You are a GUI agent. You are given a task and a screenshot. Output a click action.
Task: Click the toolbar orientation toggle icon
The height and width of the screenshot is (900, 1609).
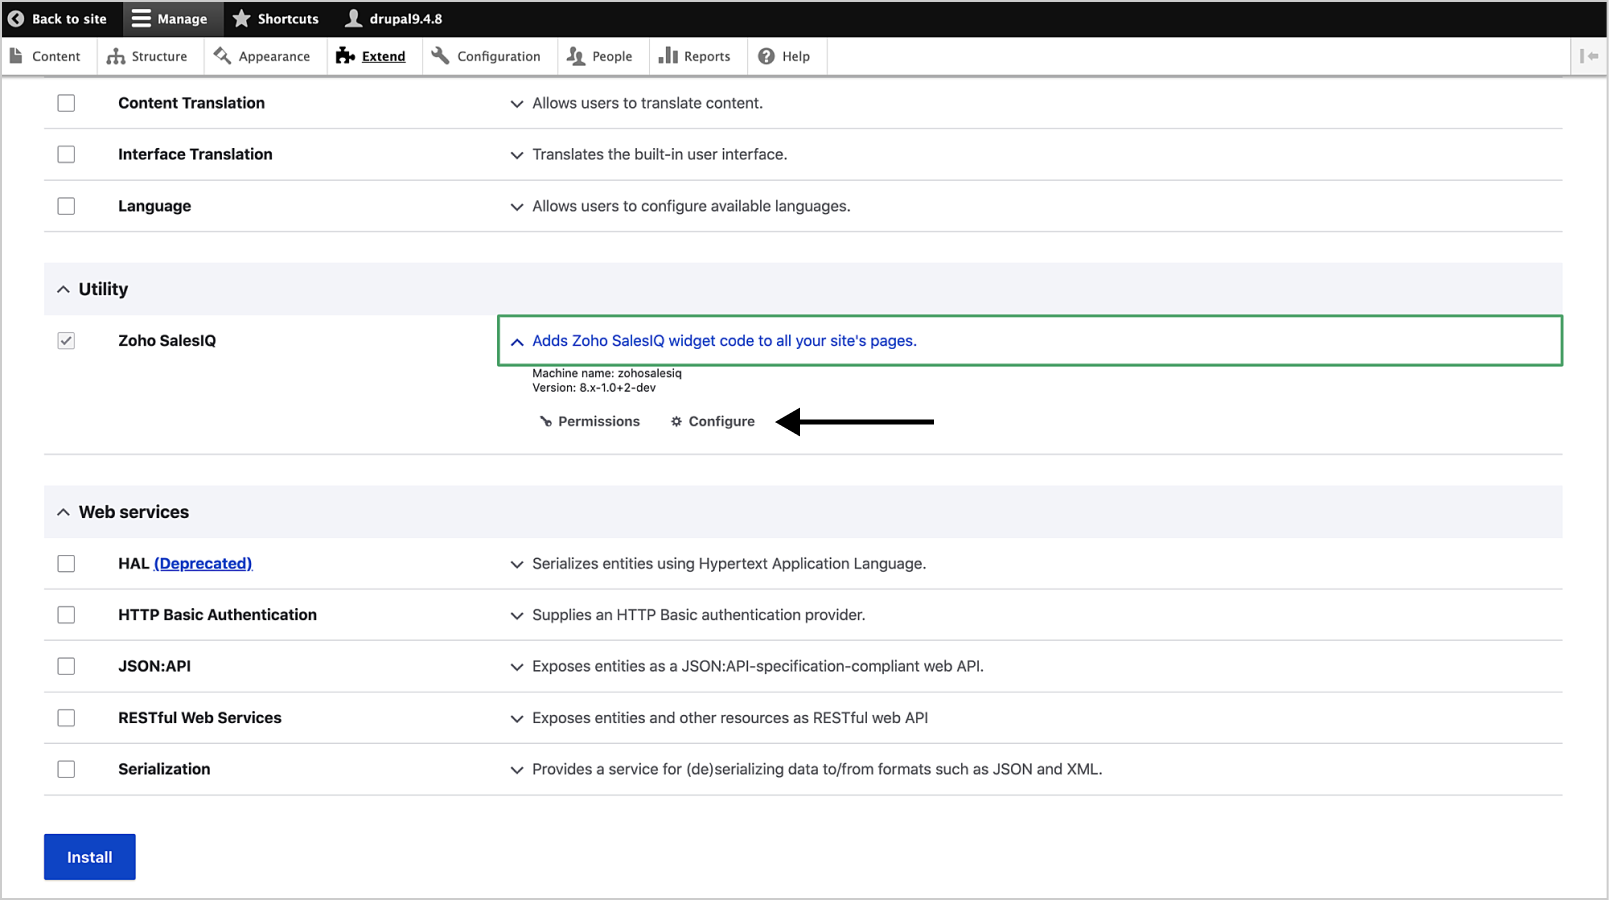(x=1588, y=56)
